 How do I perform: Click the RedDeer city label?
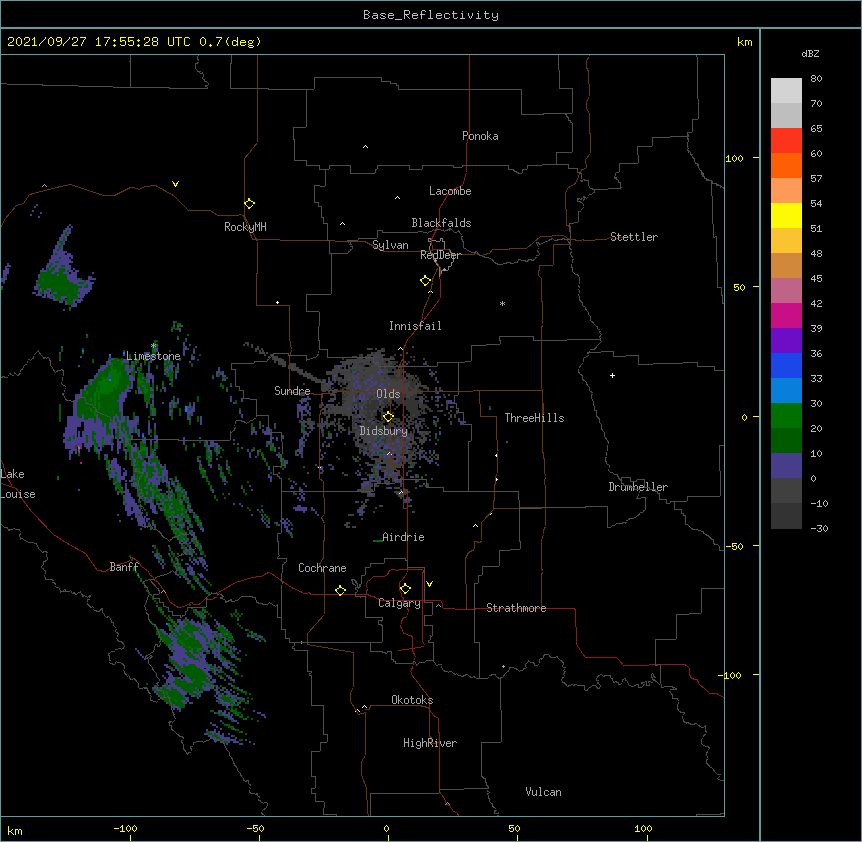(440, 255)
